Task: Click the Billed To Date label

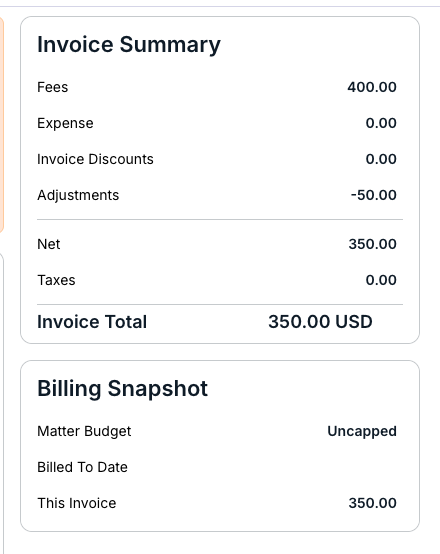Action: [82, 467]
